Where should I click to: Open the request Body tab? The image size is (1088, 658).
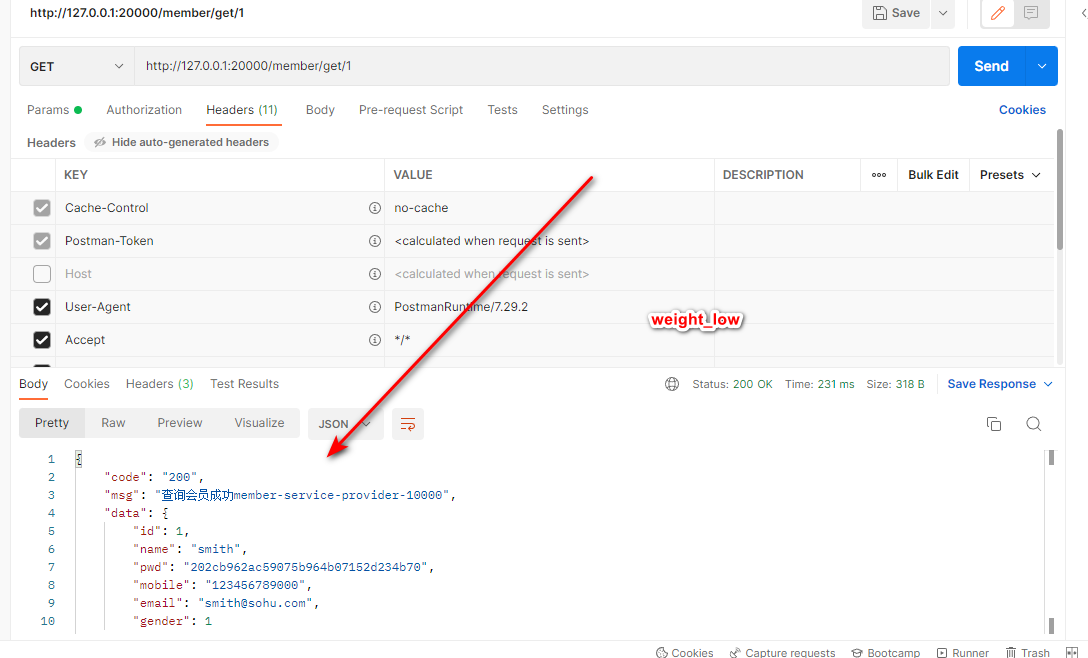[x=320, y=110]
